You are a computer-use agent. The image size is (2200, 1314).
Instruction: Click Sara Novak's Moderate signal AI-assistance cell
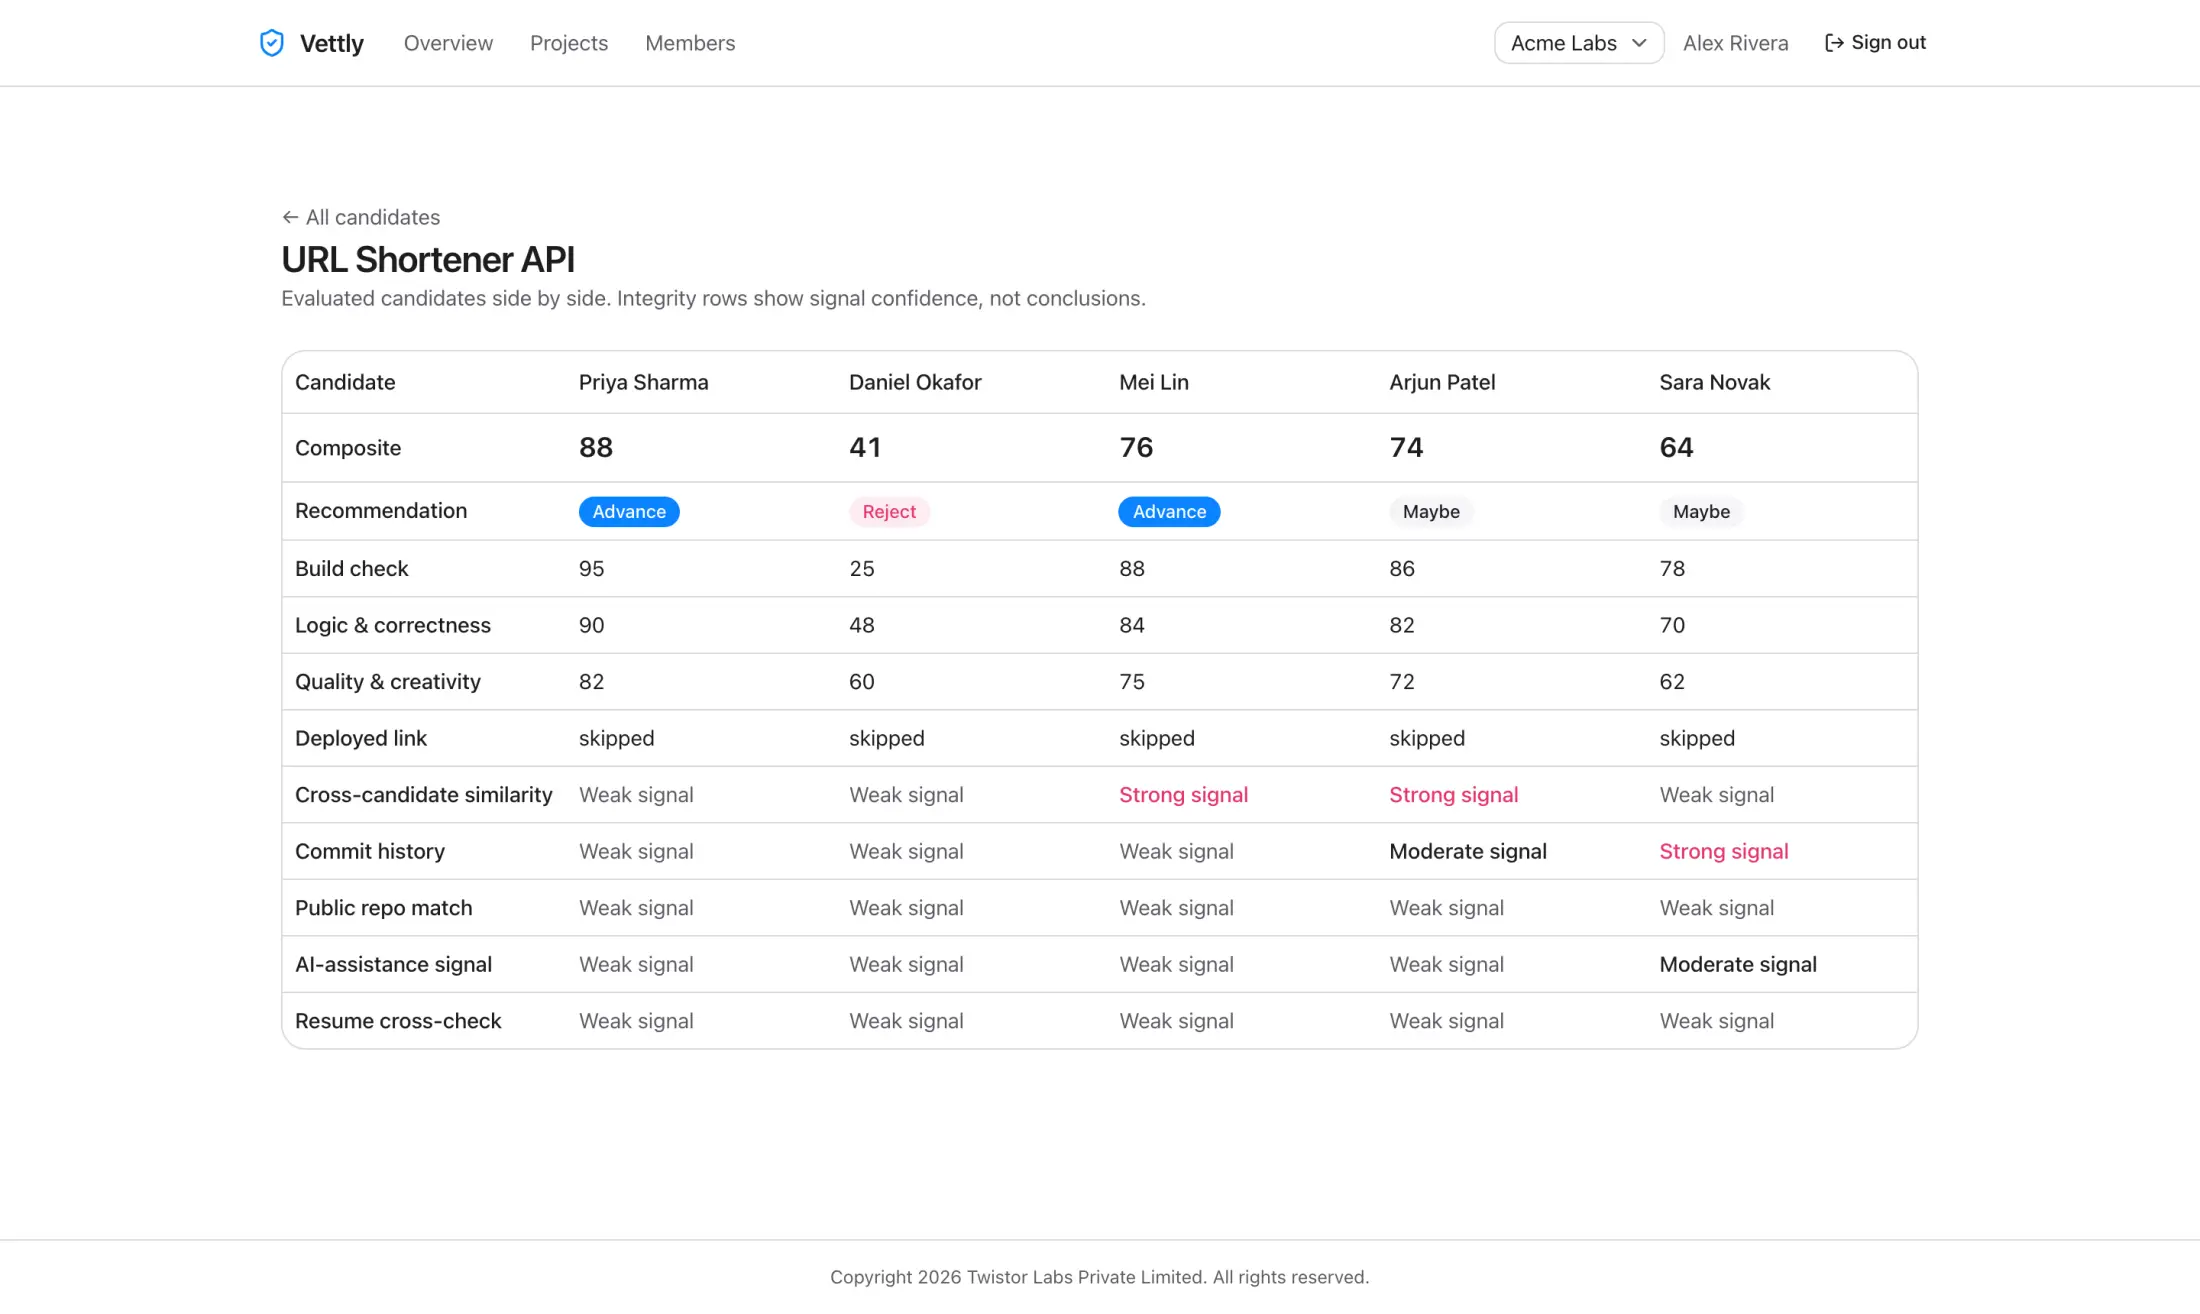click(x=1738, y=964)
